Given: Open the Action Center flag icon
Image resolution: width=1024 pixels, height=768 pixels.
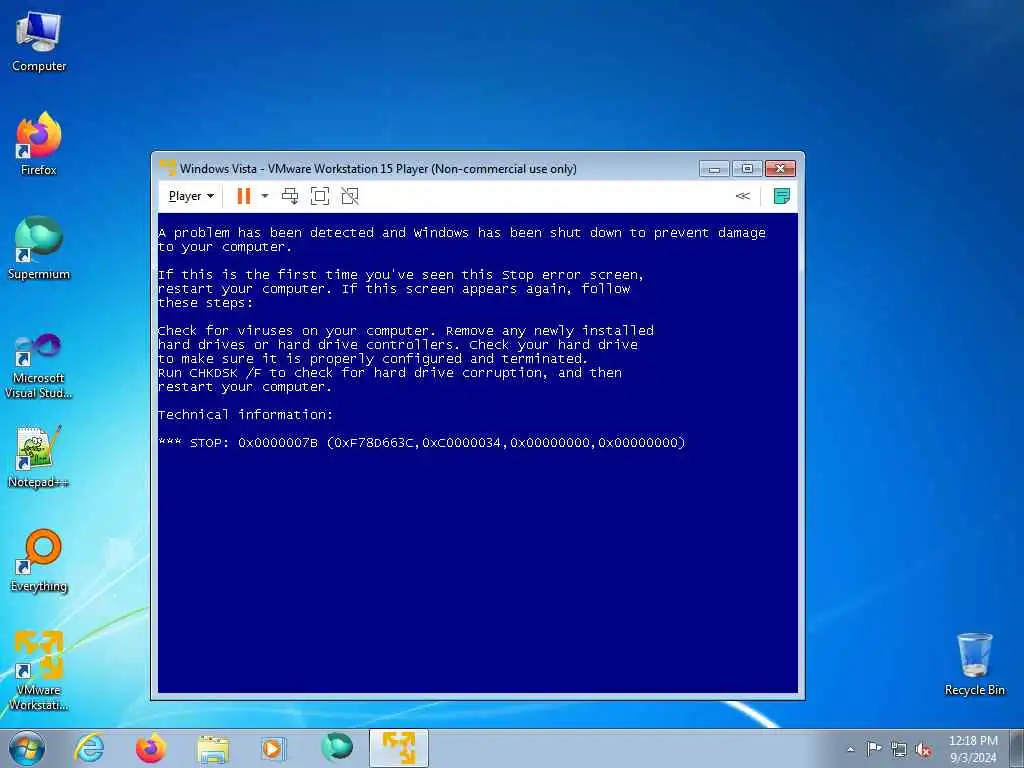Looking at the screenshot, I should coord(874,749).
